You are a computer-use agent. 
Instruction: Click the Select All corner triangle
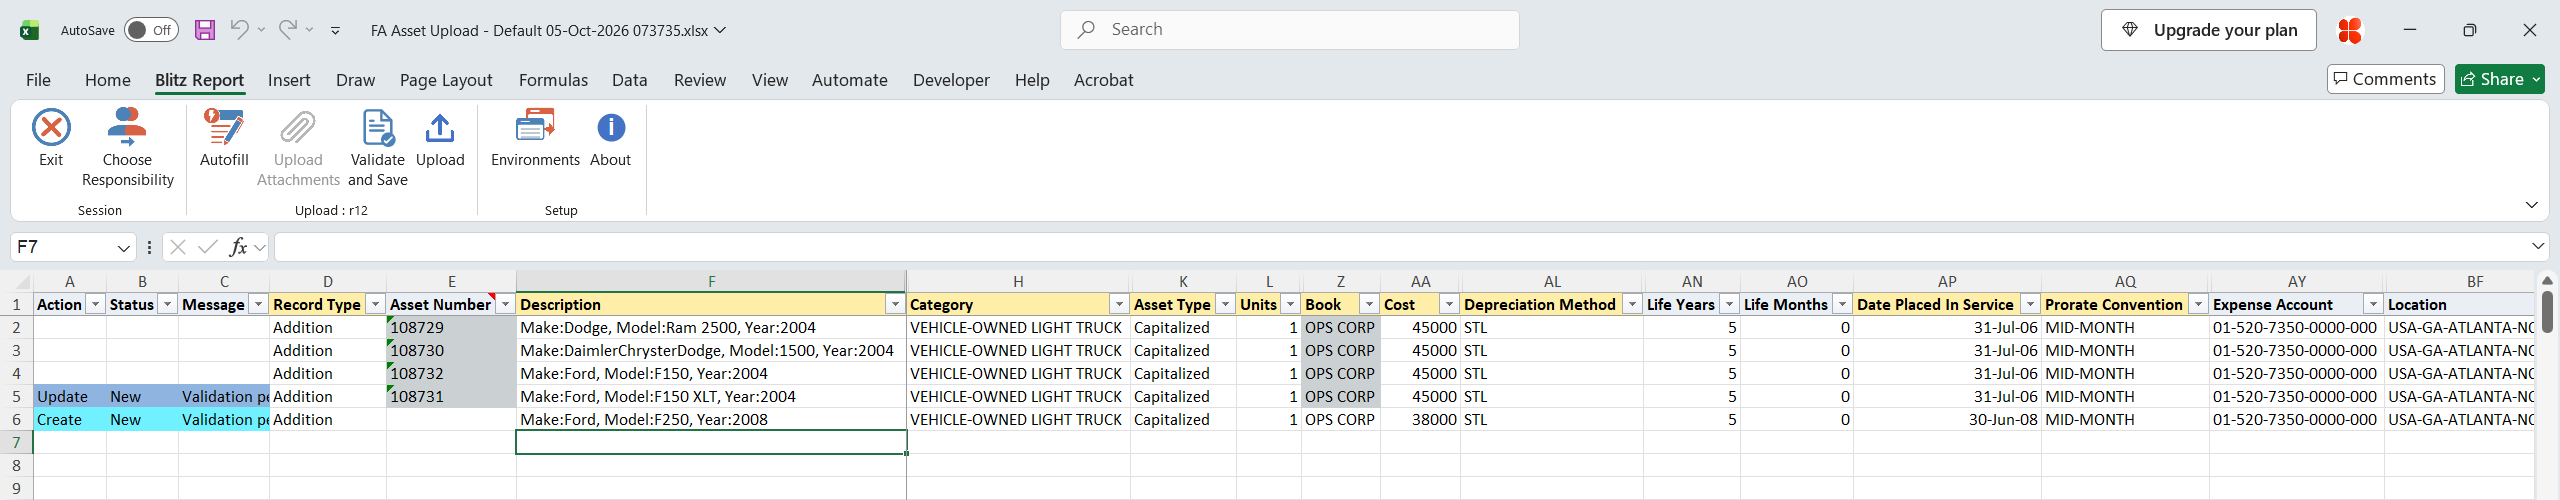point(23,282)
